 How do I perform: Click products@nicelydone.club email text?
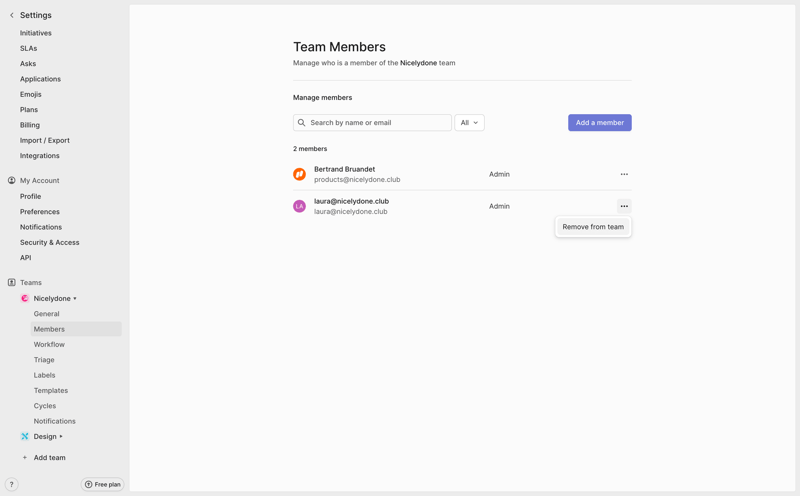357,180
